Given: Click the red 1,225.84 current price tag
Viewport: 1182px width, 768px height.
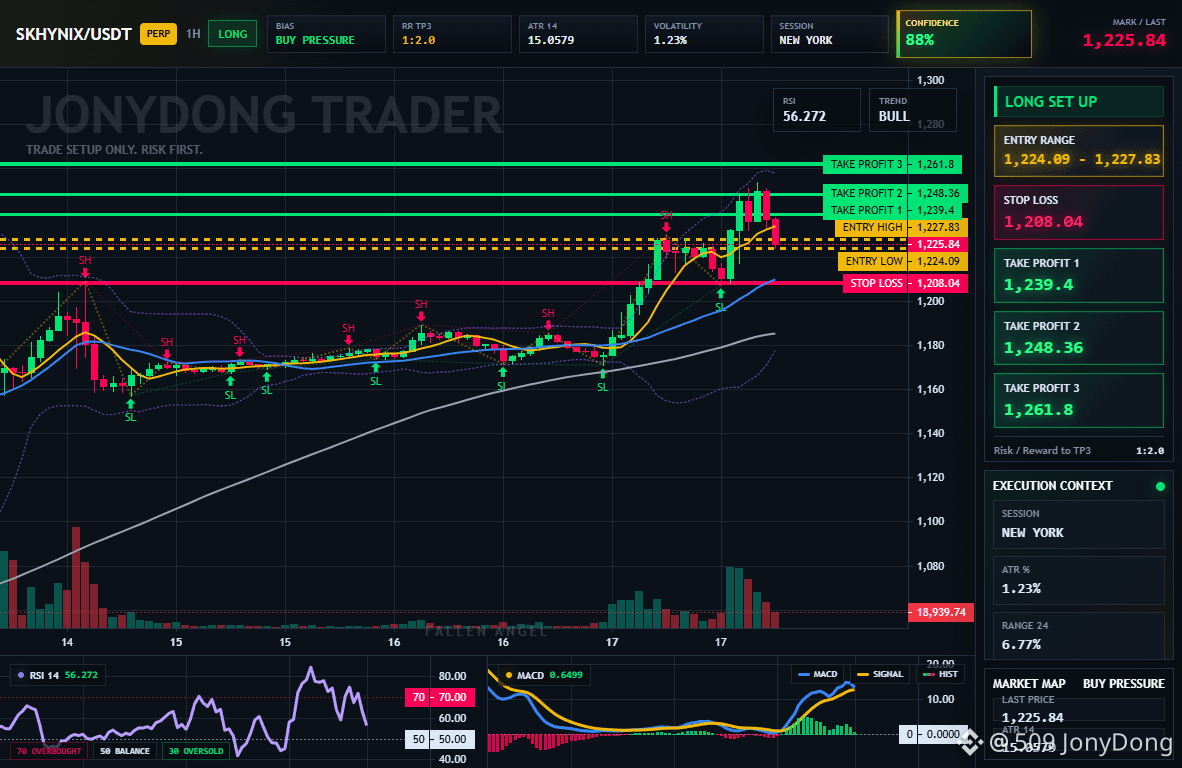Looking at the screenshot, I should pyautogui.click(x=938, y=244).
